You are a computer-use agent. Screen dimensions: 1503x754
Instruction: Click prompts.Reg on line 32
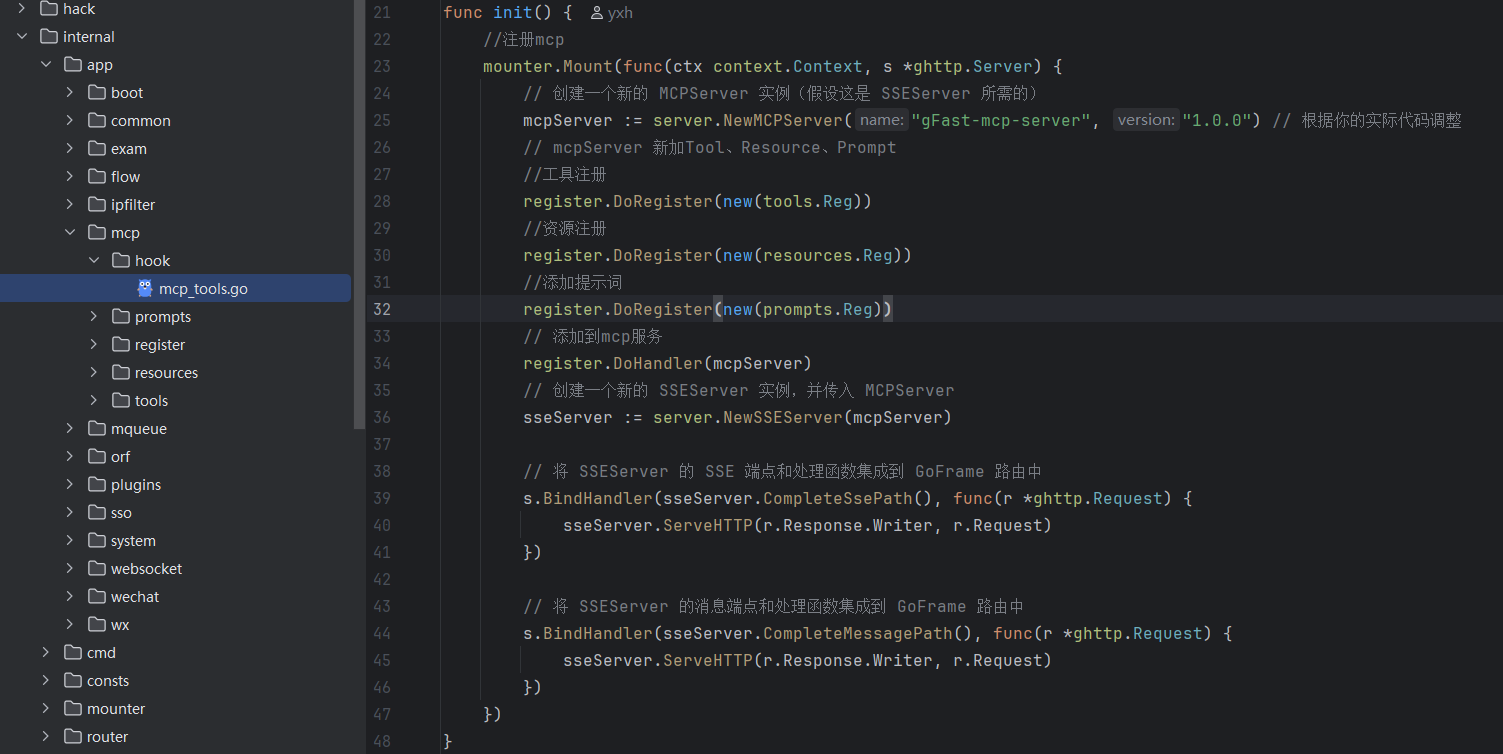point(818,309)
